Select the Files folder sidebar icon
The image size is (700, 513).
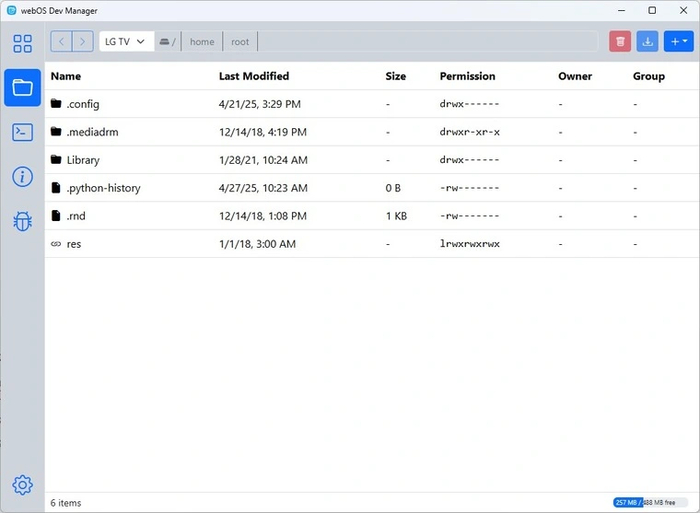22,87
